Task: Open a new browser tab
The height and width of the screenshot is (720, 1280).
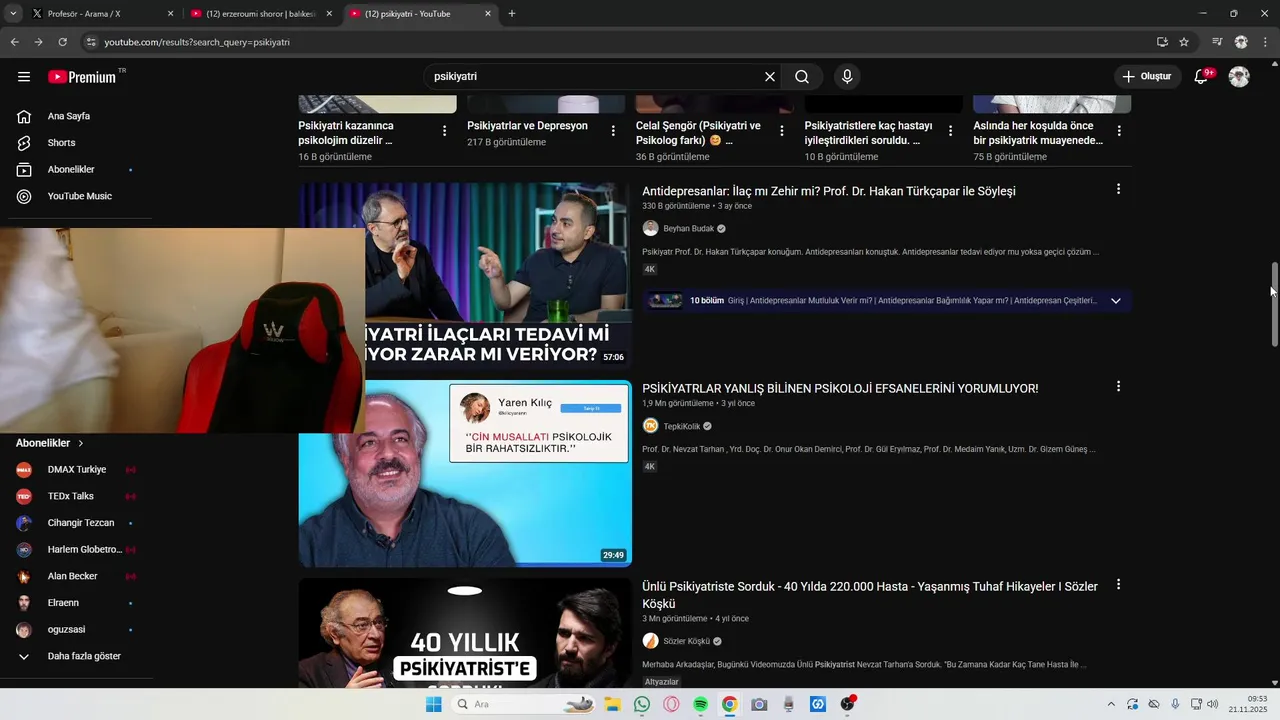Action: (512, 14)
